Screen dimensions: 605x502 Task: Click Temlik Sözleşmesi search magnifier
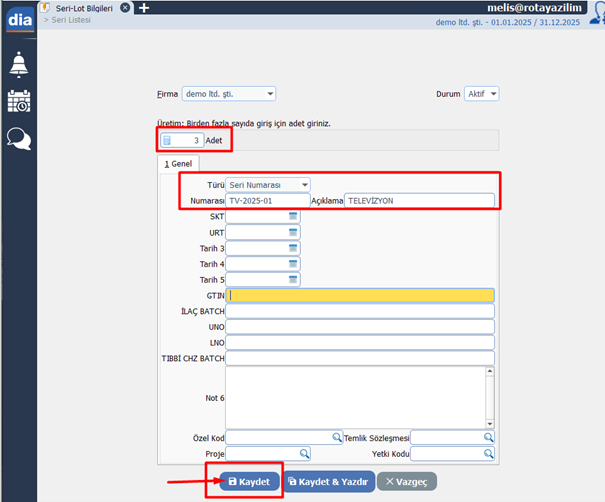489,437
